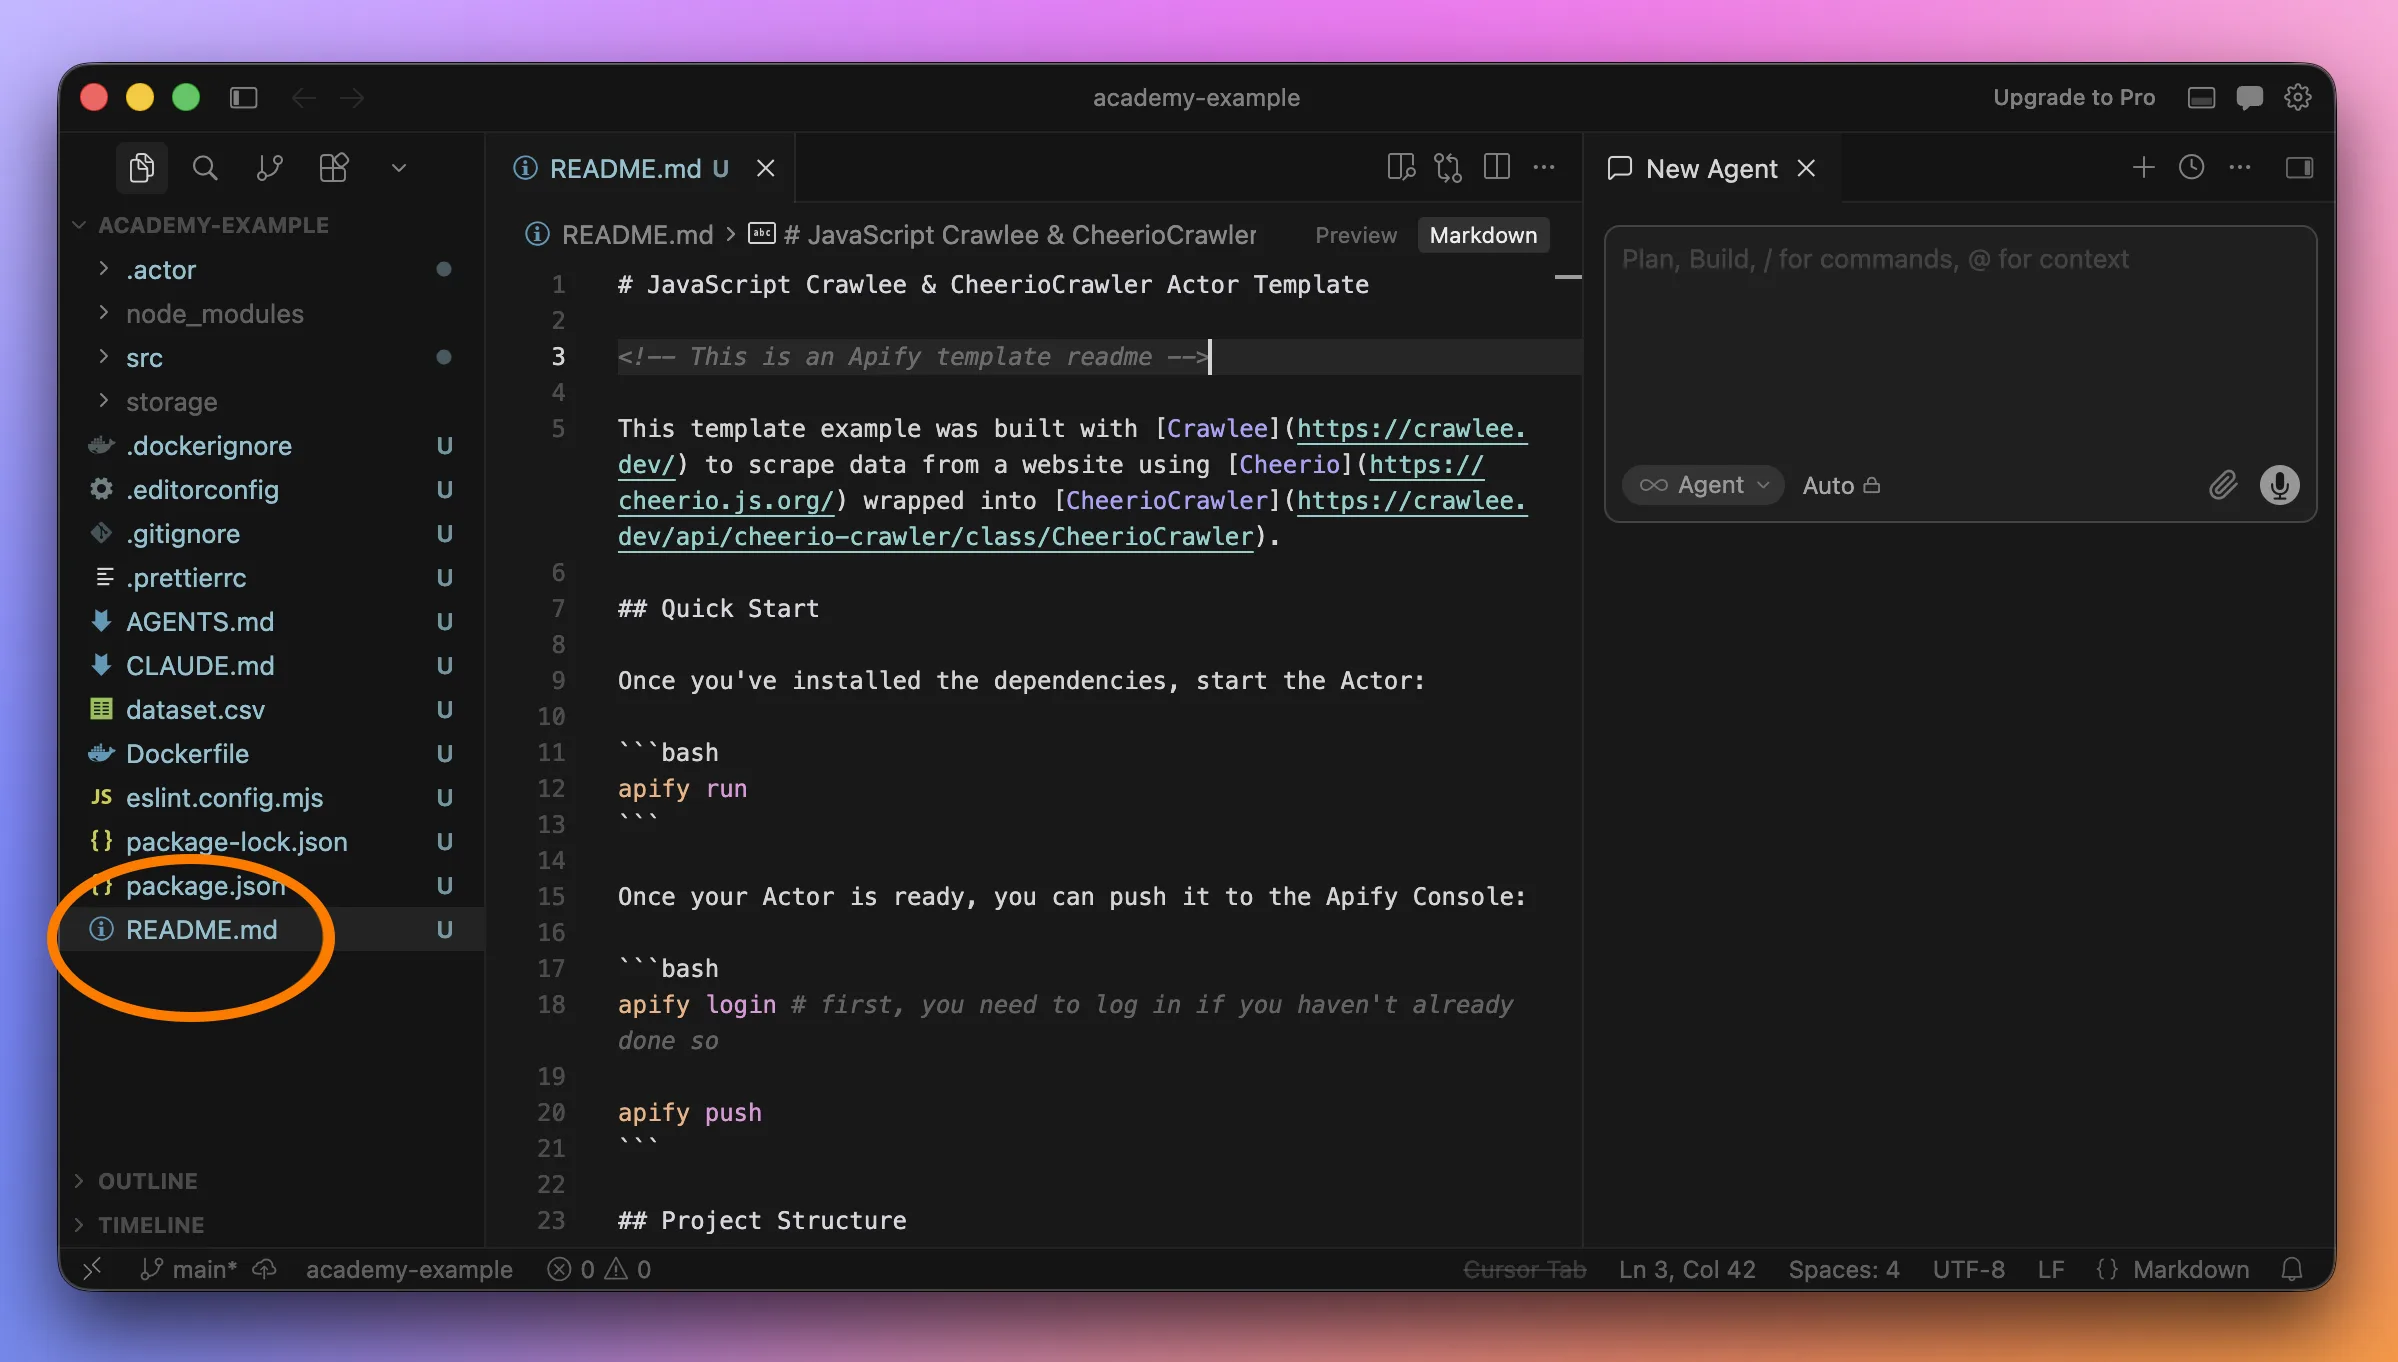Expand the node_modules folder

point(272,313)
